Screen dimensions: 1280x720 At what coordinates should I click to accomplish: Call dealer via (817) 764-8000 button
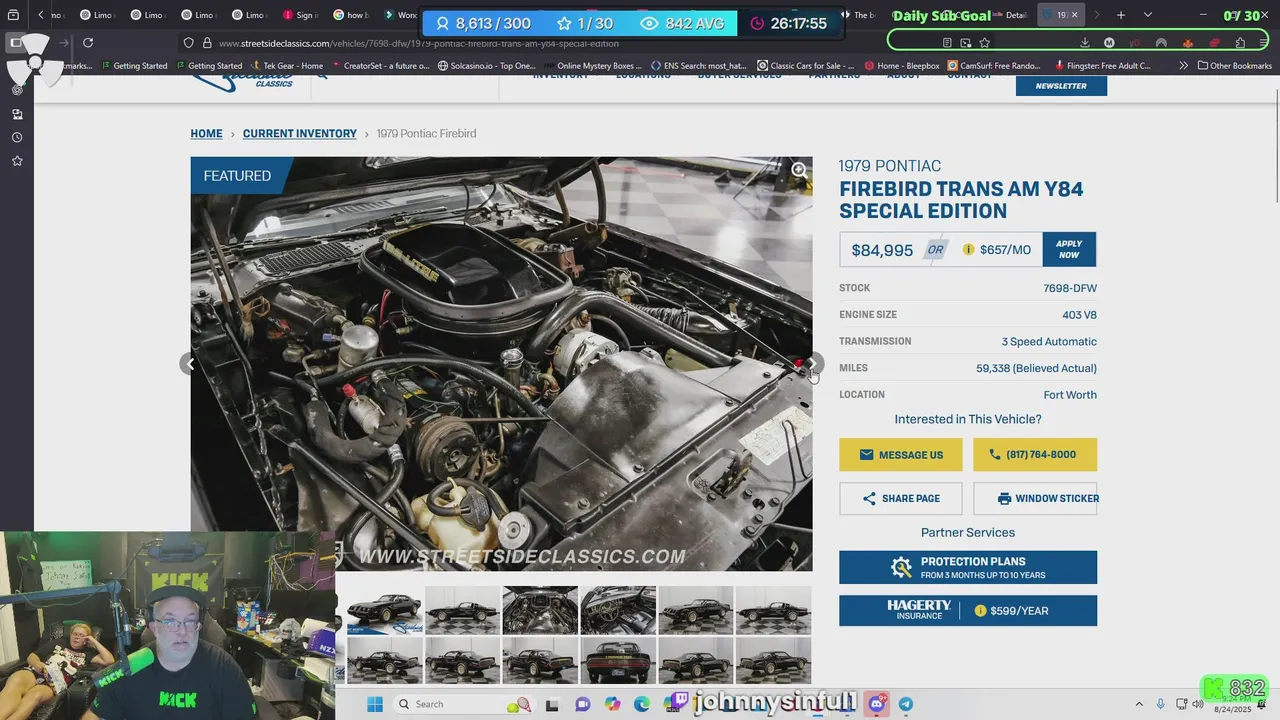click(x=1035, y=455)
